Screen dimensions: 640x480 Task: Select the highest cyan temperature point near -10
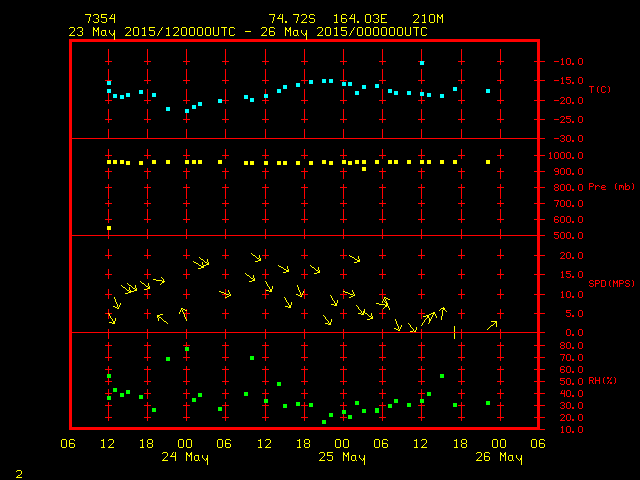click(x=422, y=63)
